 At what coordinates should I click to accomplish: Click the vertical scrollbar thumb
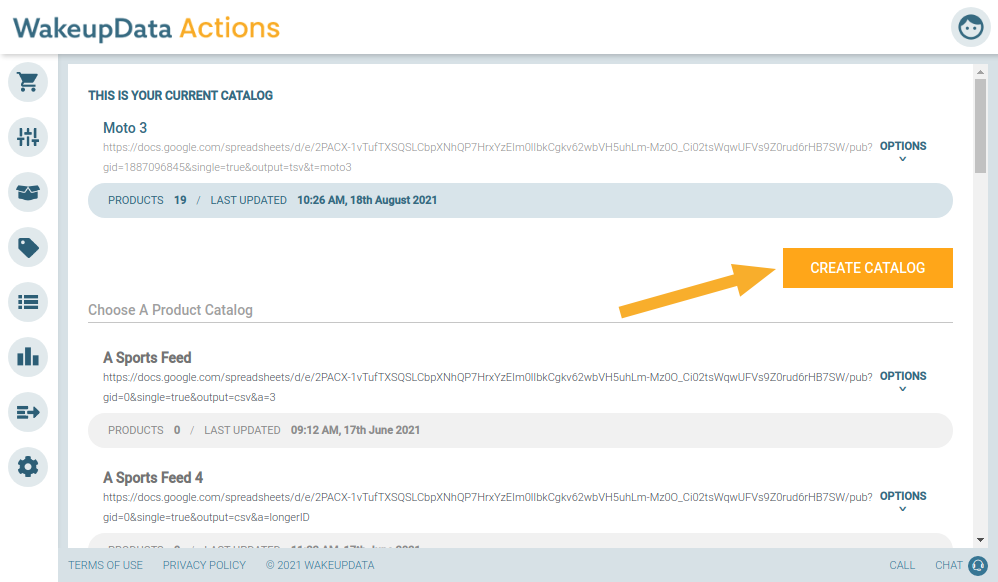point(980,125)
